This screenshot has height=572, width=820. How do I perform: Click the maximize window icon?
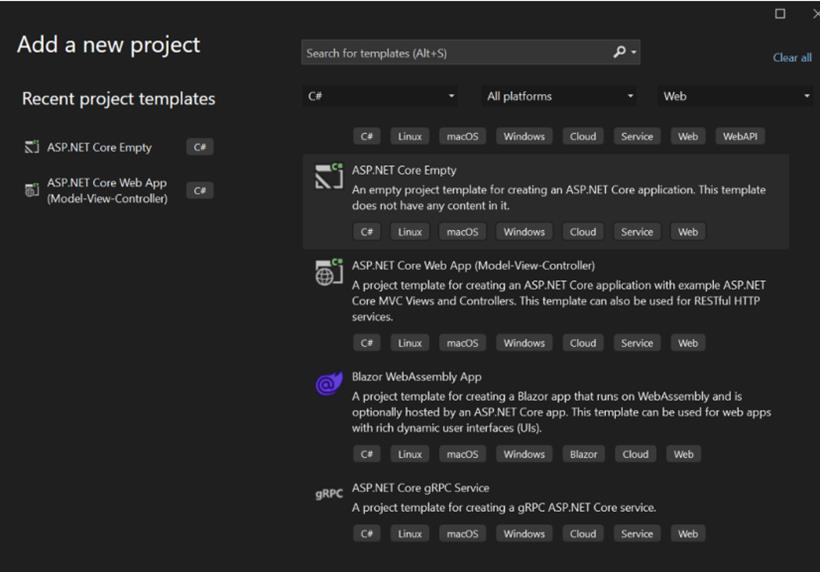[x=780, y=14]
